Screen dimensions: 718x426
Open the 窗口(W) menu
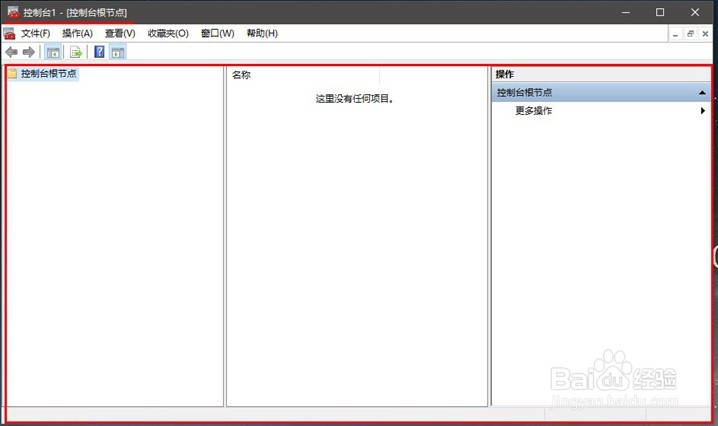pyautogui.click(x=218, y=33)
